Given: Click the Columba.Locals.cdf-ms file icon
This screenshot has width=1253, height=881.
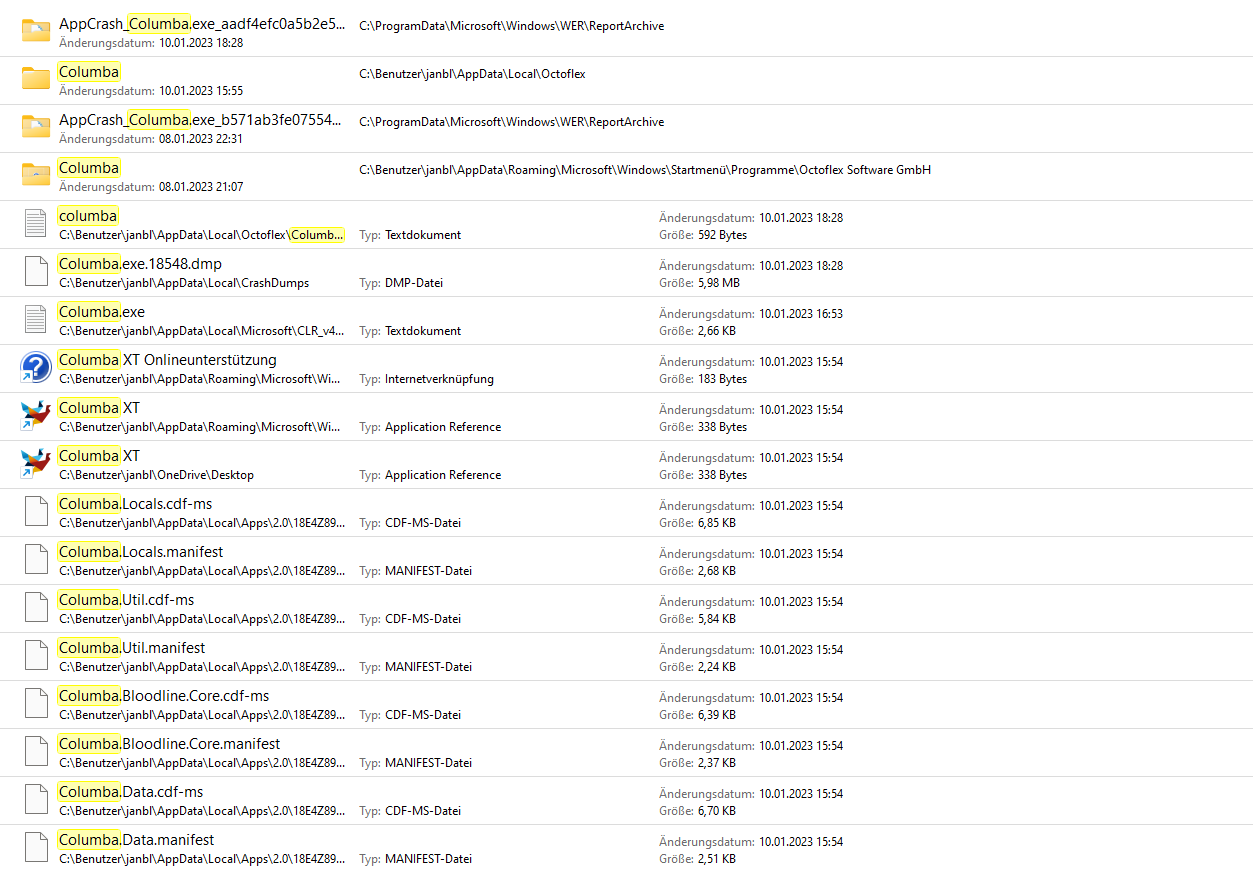Looking at the screenshot, I should tap(36, 511).
